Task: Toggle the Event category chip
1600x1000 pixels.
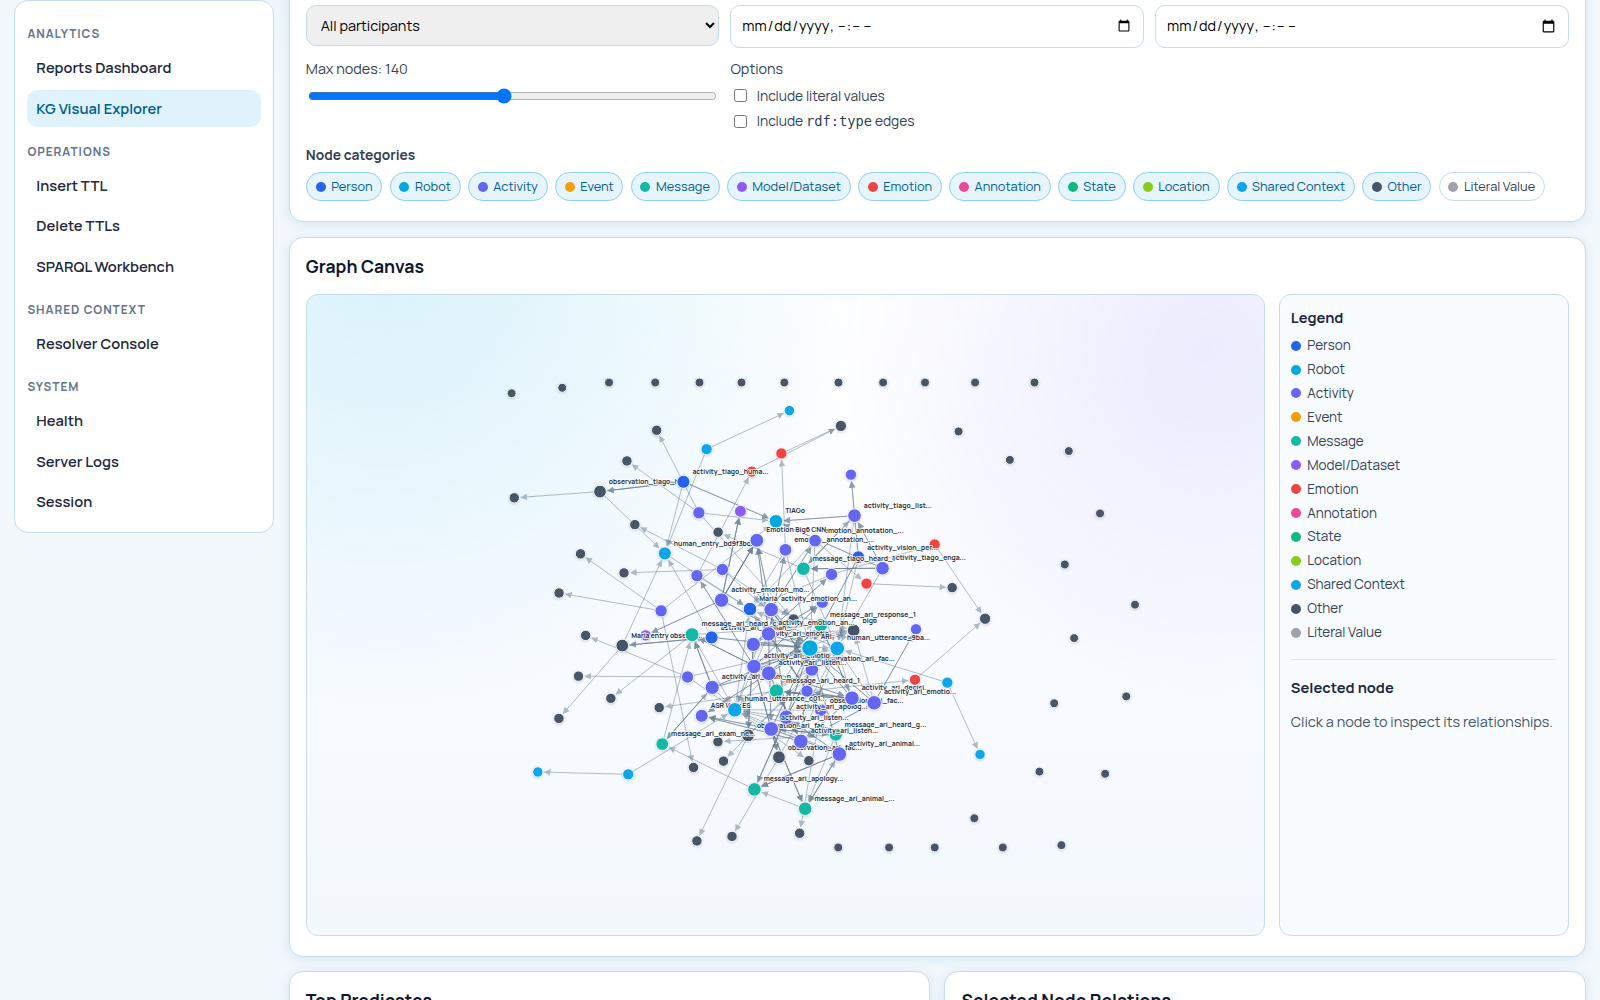Action: pos(589,187)
